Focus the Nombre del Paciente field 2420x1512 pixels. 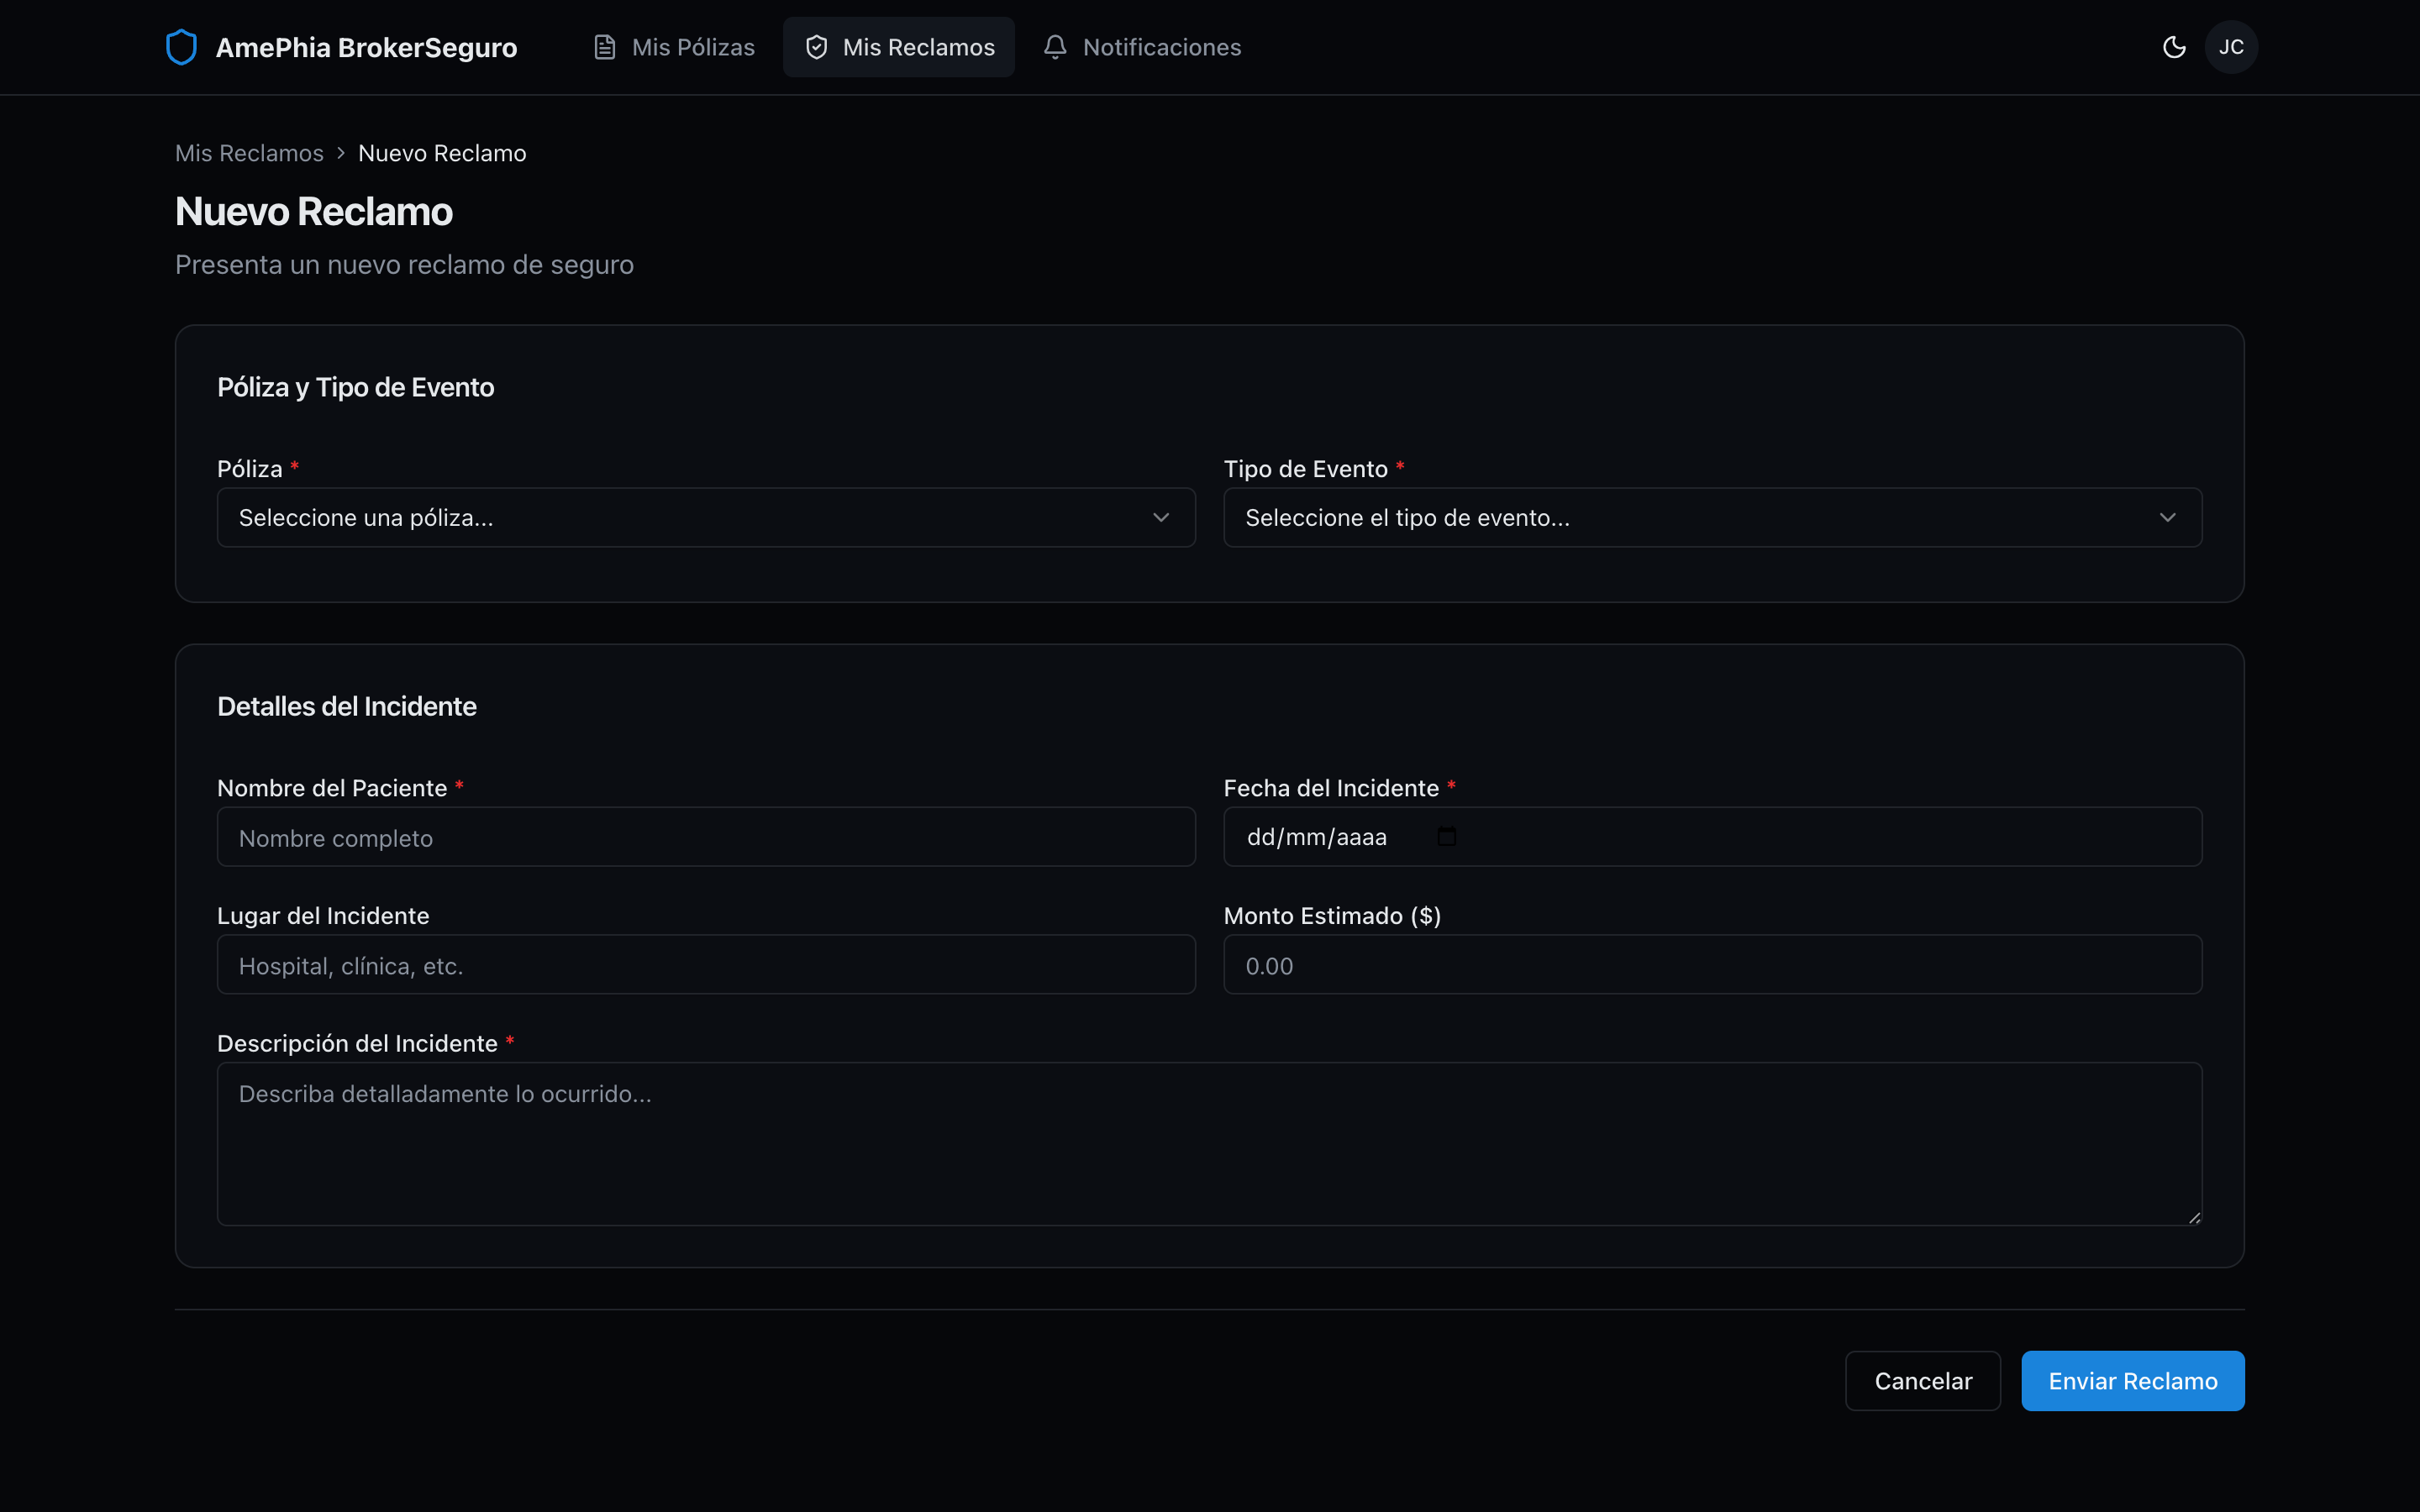pos(706,837)
